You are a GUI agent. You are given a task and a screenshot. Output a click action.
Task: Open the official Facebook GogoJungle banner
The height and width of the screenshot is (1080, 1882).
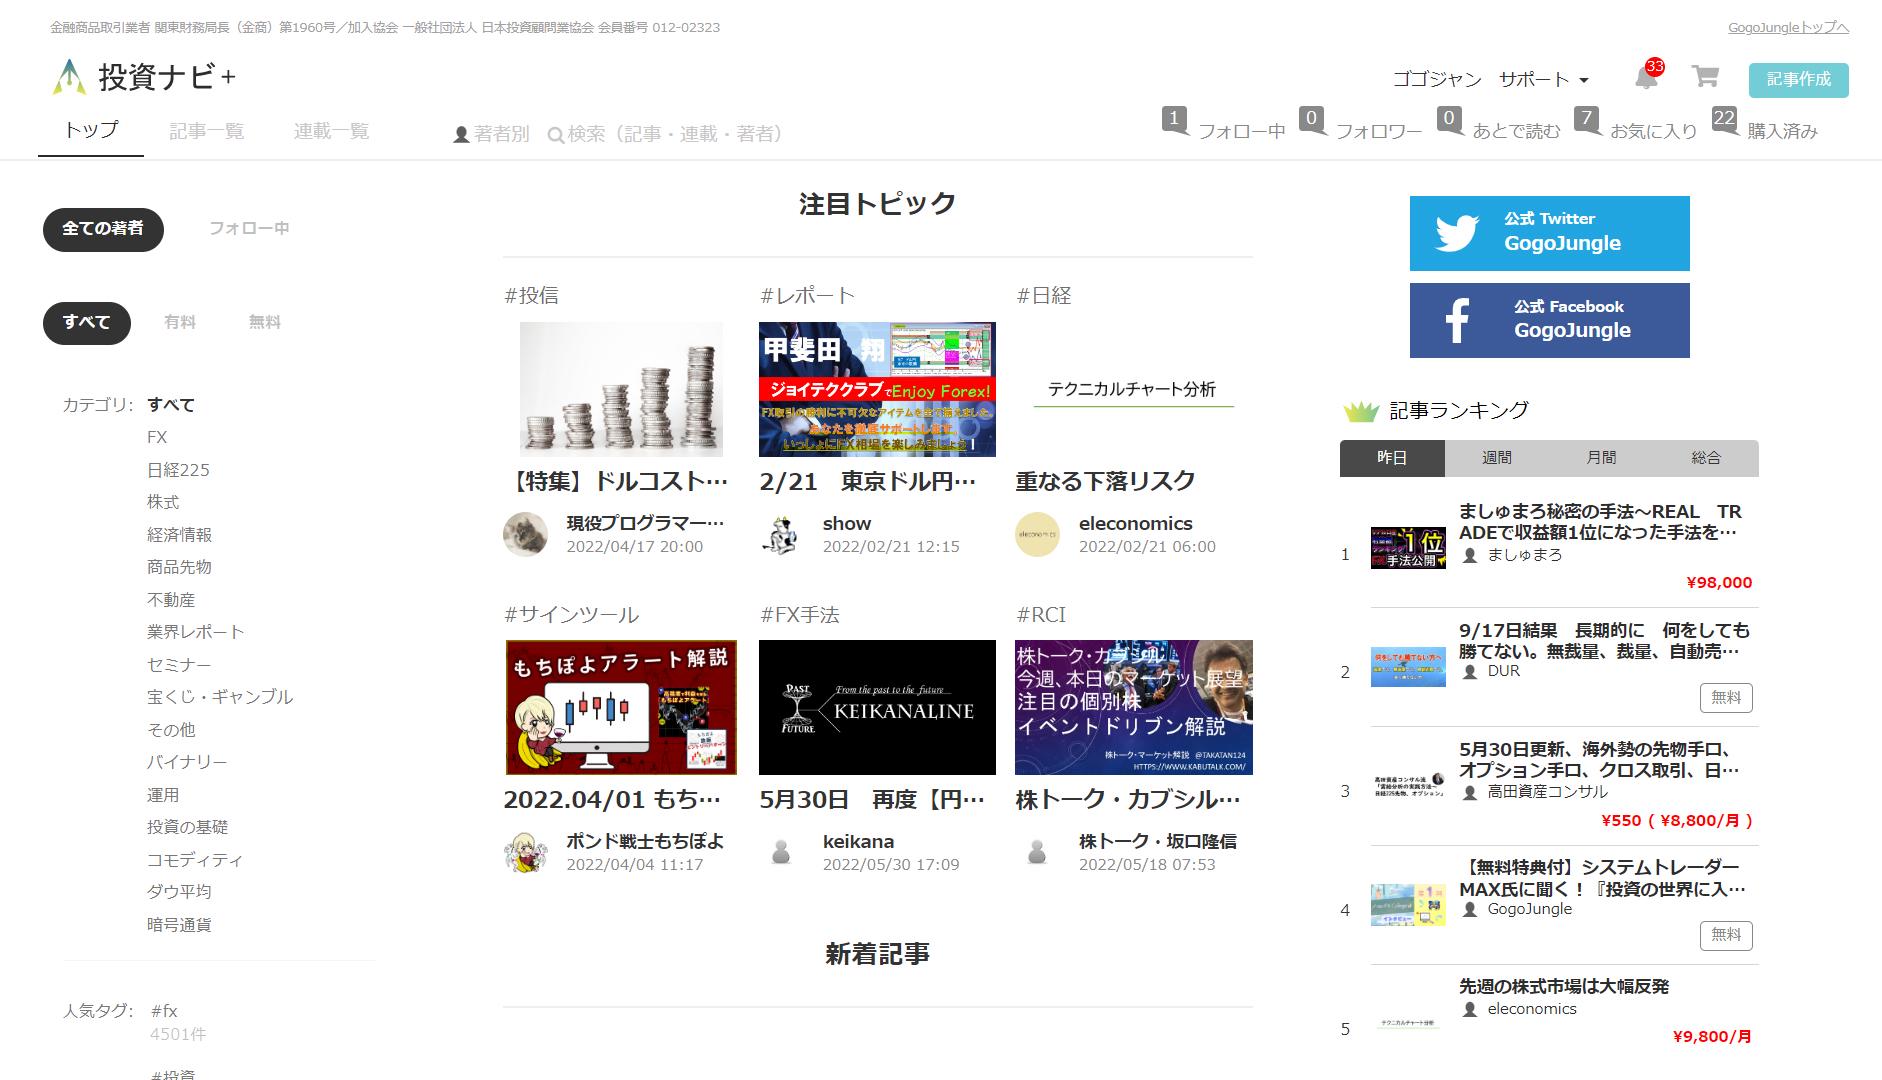pyautogui.click(x=1549, y=320)
